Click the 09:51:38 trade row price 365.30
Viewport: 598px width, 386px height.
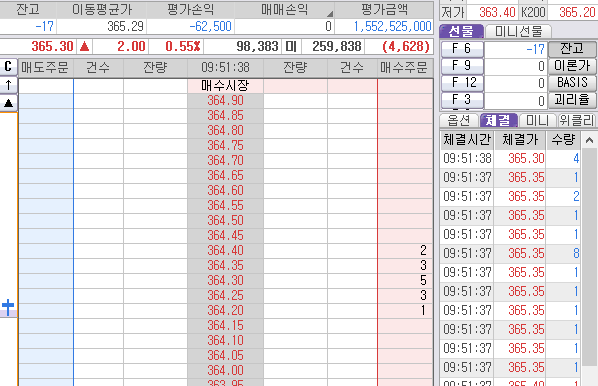coord(526,158)
